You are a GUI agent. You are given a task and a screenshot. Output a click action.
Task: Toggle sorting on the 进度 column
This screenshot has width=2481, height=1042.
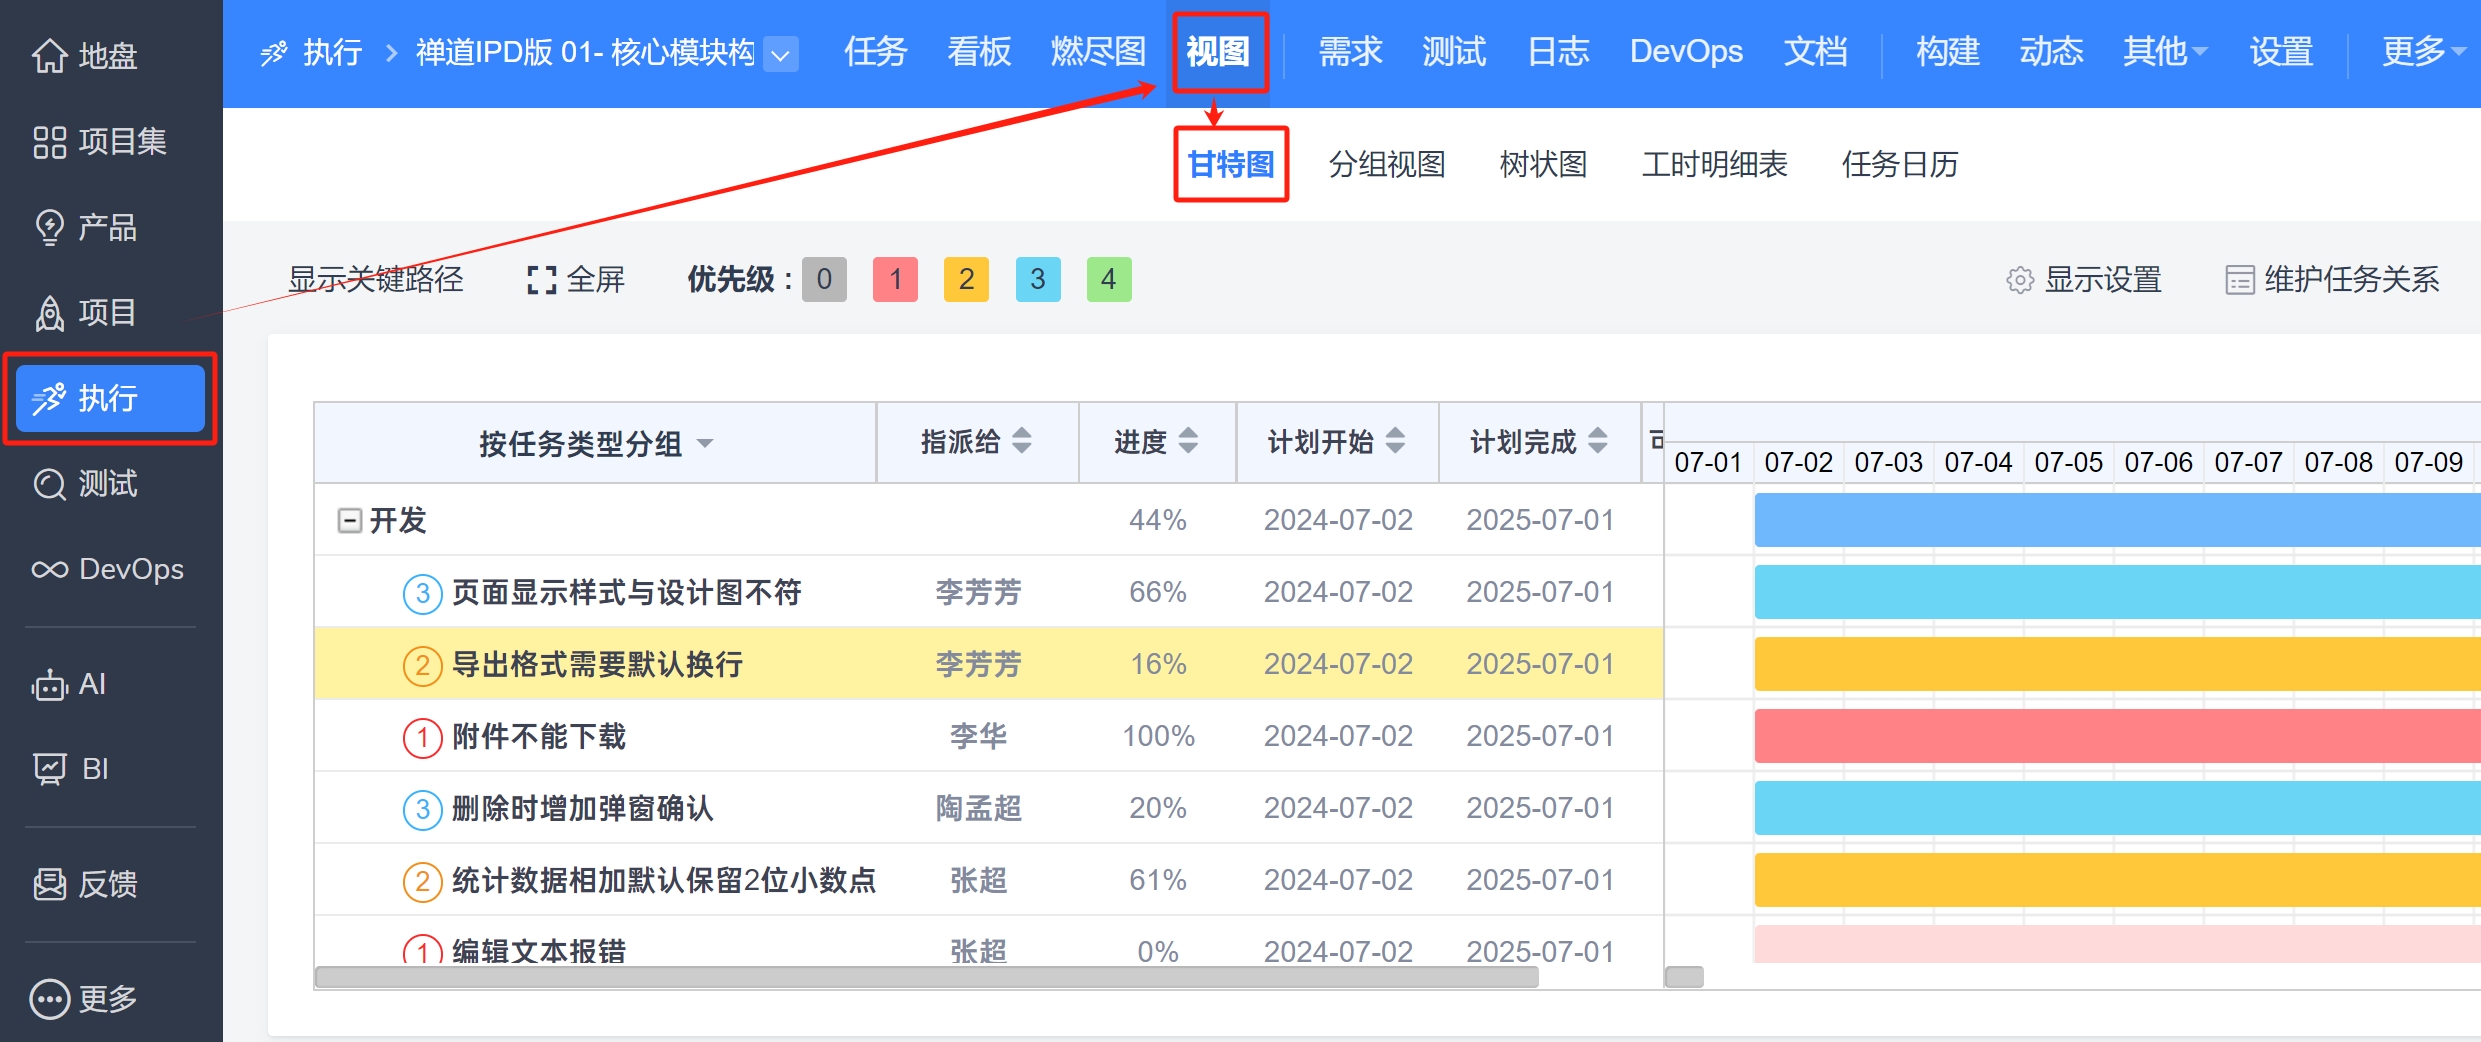tap(1188, 441)
